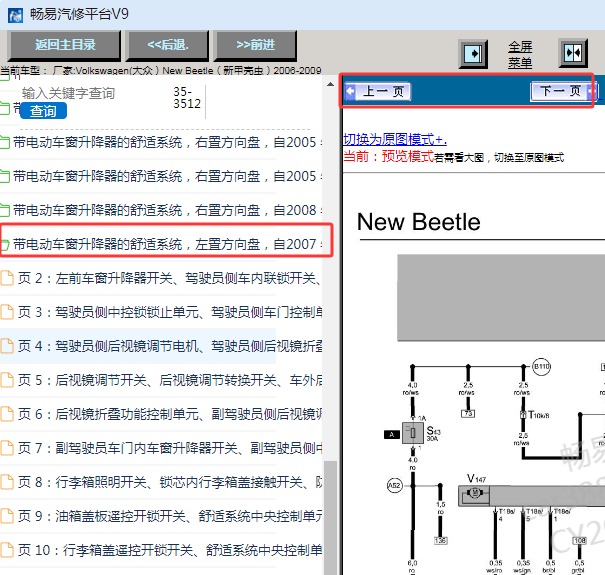Open 页 6 后视镜折叠功能控制单元 page
Screen dimensions: 605x575
(x=161, y=414)
